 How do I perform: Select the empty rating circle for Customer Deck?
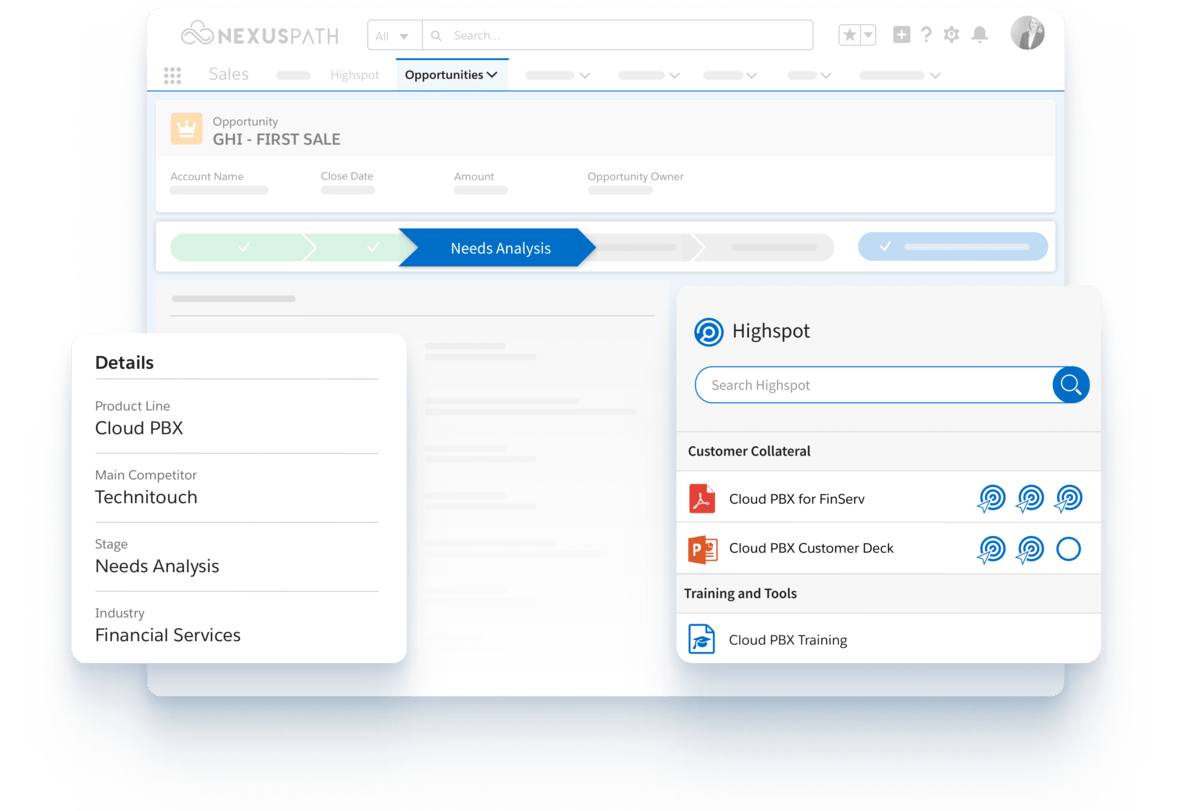(x=1068, y=549)
